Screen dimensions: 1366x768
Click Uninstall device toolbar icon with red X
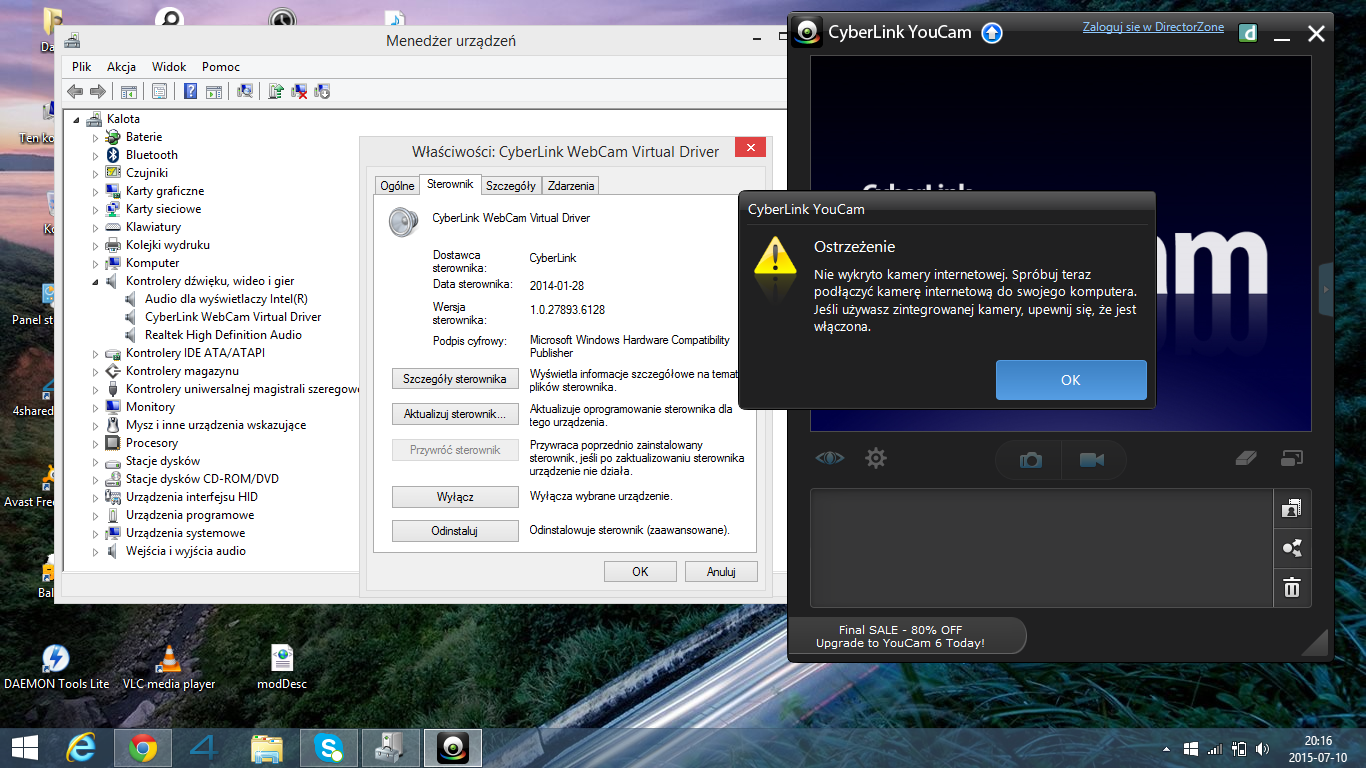pos(299,91)
